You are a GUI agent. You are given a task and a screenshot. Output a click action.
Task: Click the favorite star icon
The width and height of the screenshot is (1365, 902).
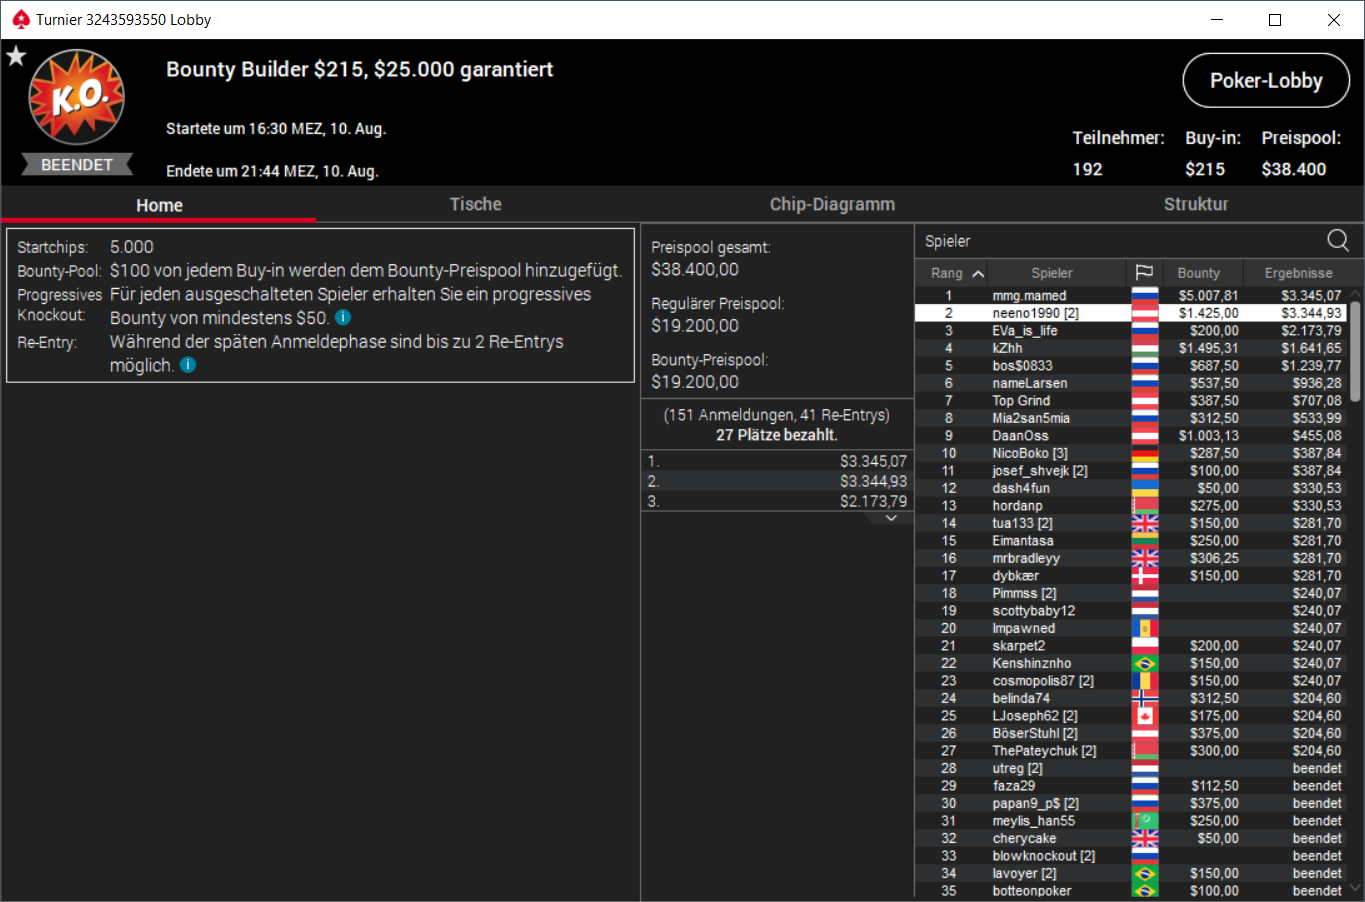point(16,56)
